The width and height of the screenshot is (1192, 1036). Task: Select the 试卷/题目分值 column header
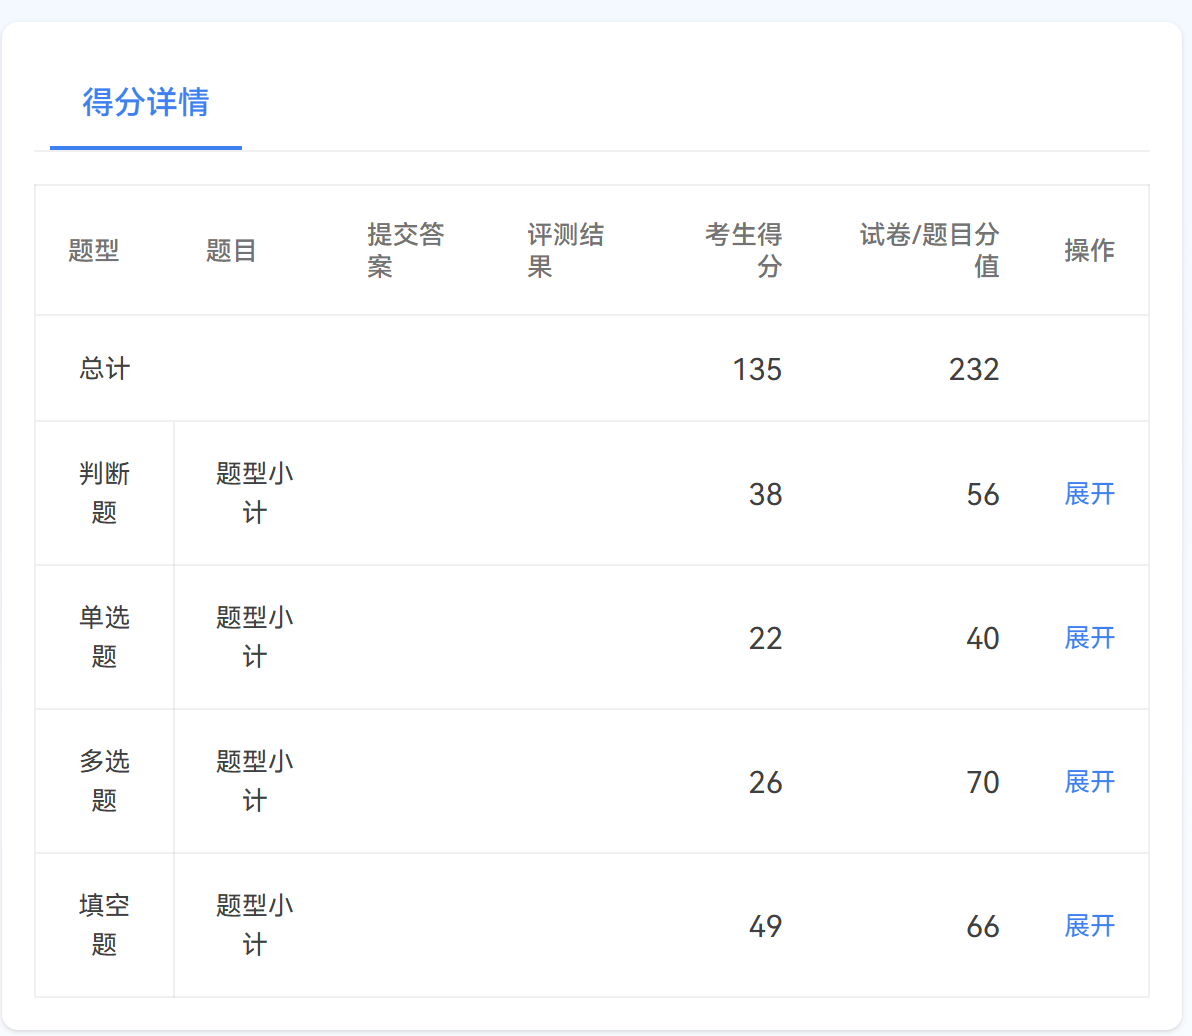(x=929, y=250)
